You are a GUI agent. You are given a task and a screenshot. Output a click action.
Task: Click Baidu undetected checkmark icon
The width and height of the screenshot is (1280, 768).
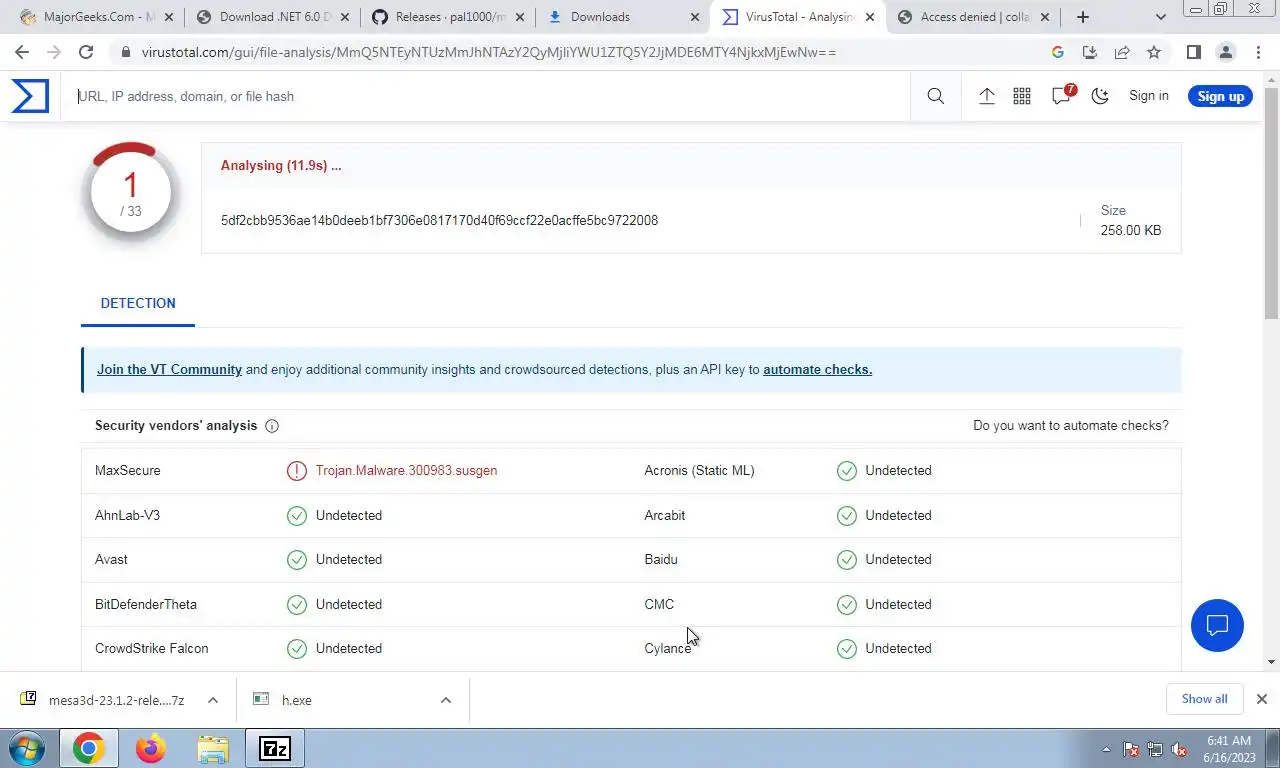[847, 559]
